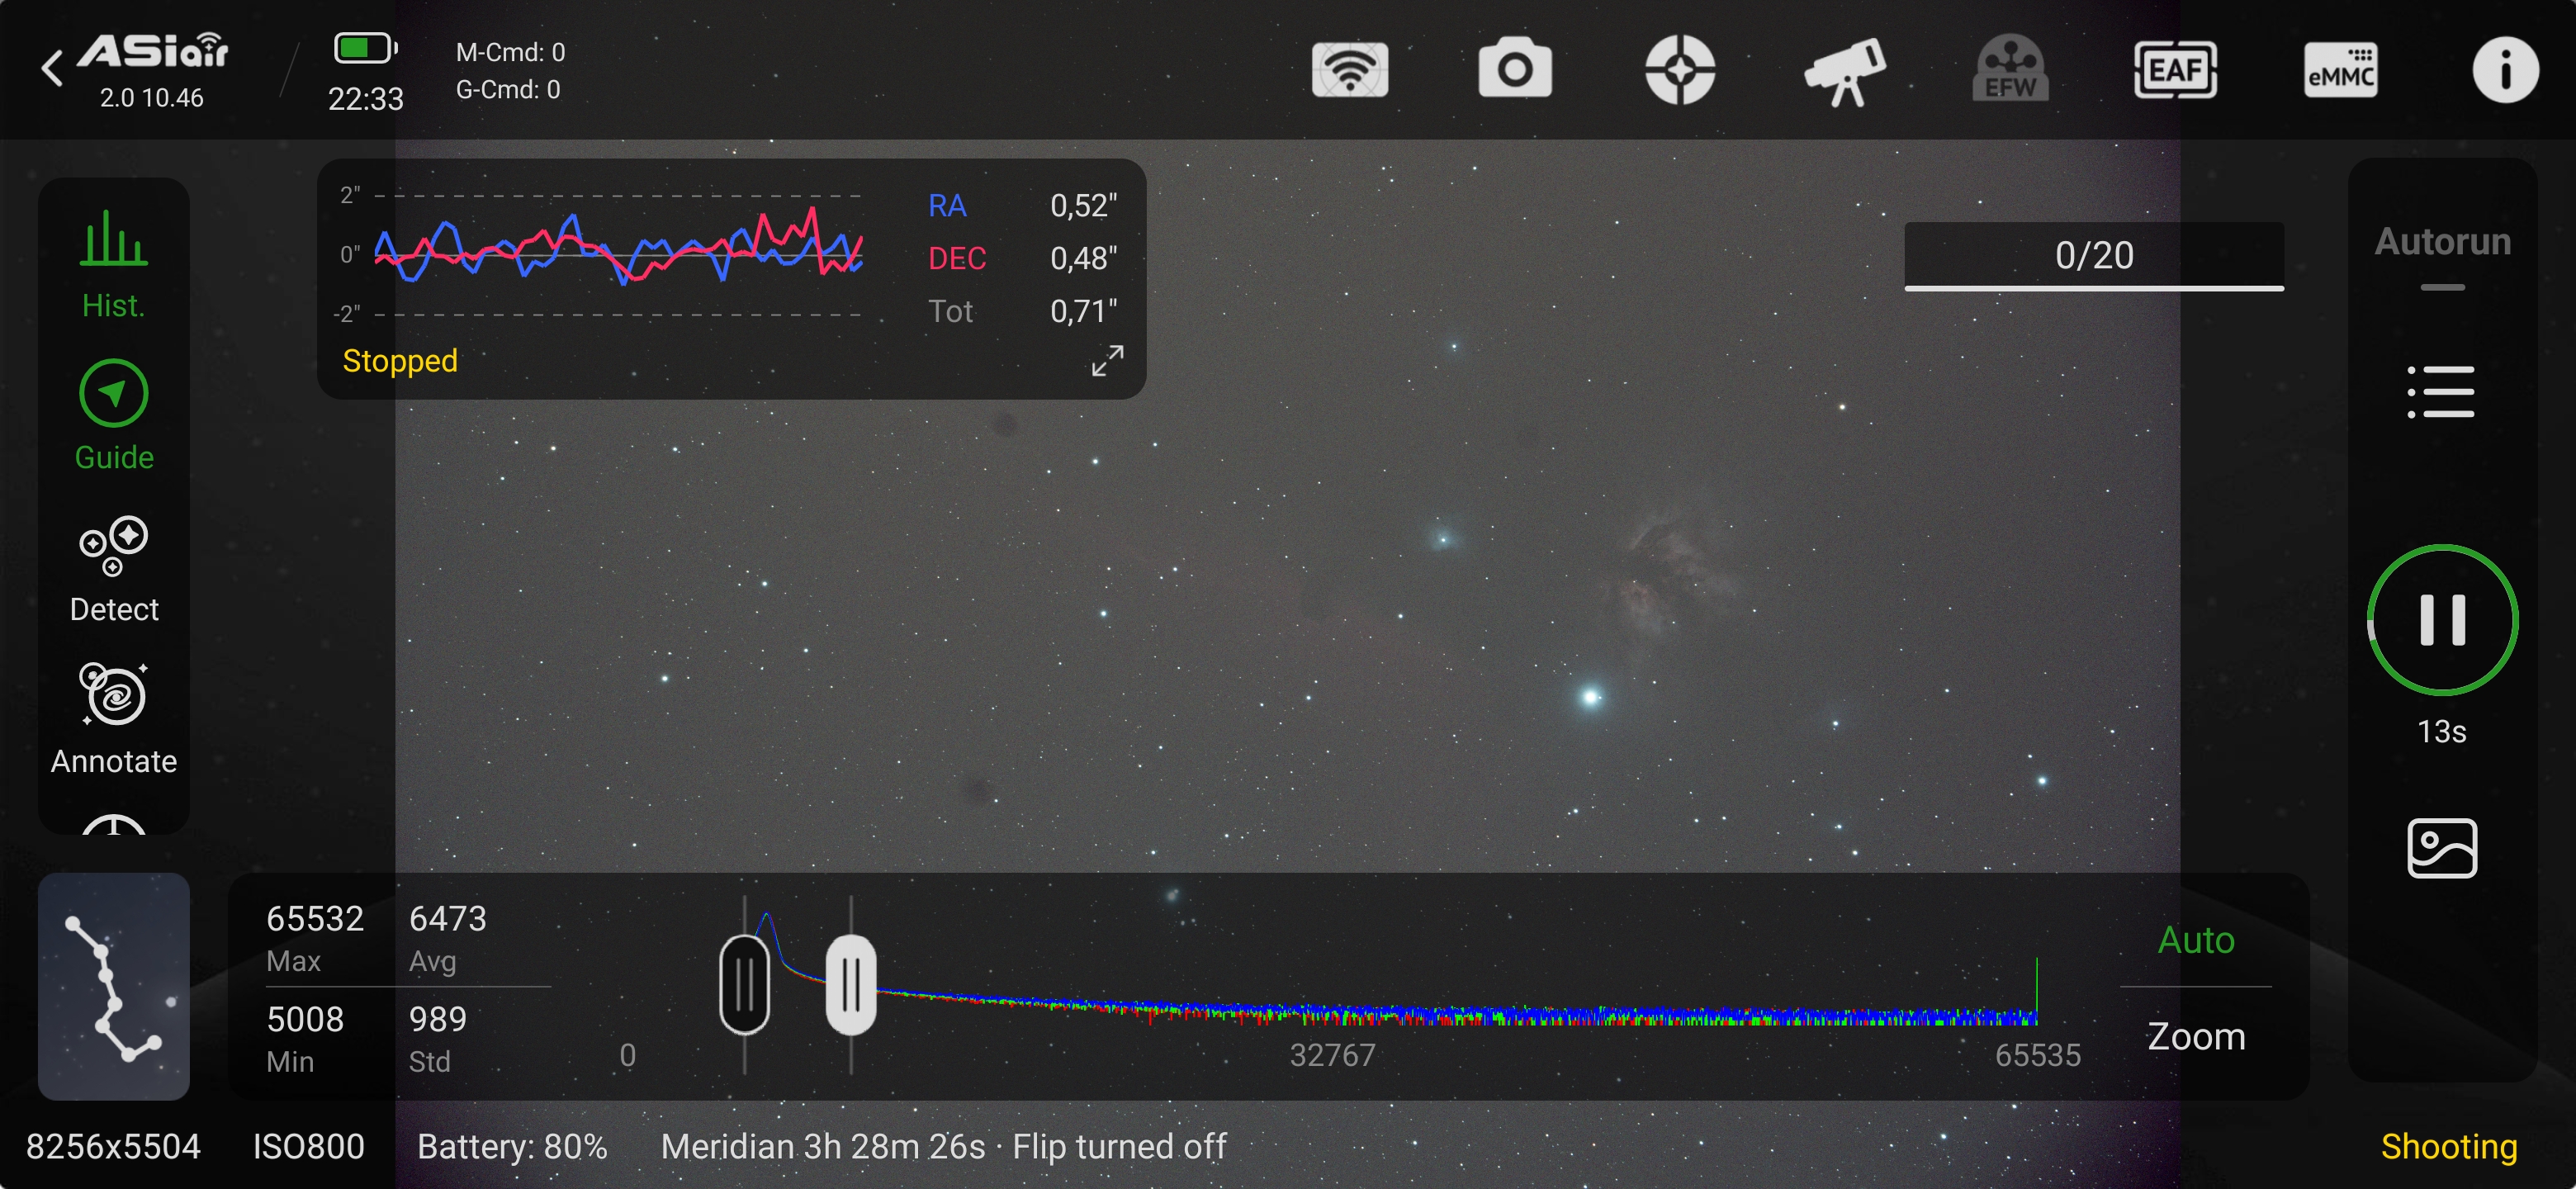This screenshot has width=2576, height=1189.
Task: Click the white-point histogram slider handle
Action: coord(851,985)
